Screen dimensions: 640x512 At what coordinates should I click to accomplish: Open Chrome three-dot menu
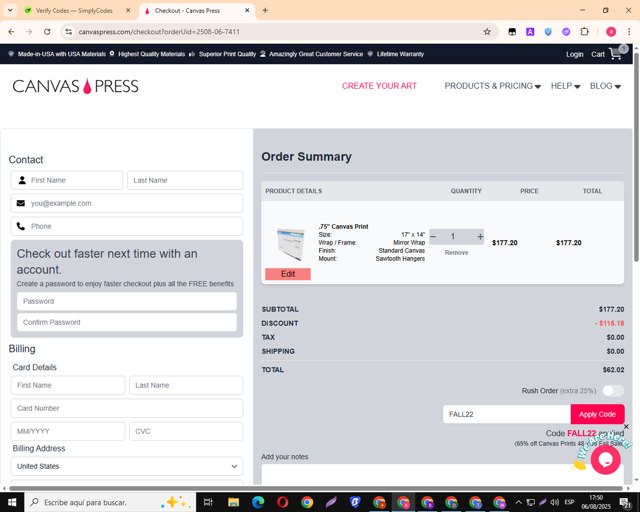coord(629,31)
